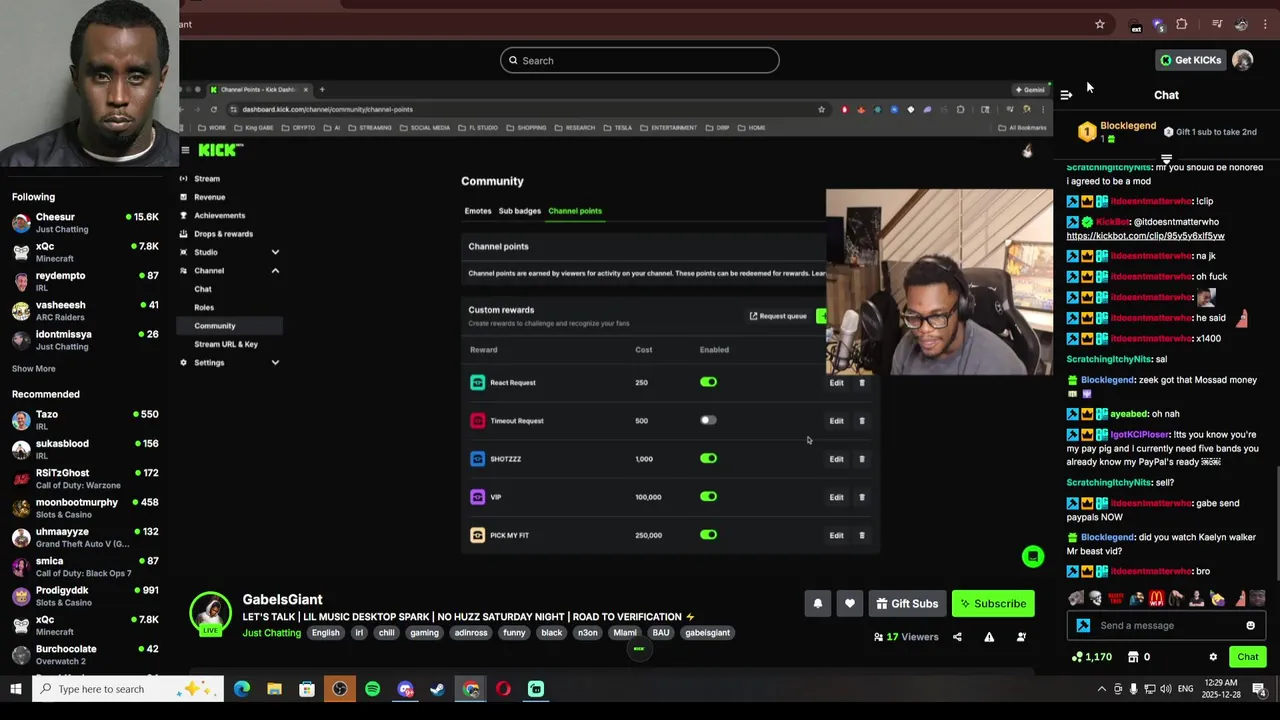Click the Windows Start button

pyautogui.click(x=16, y=689)
